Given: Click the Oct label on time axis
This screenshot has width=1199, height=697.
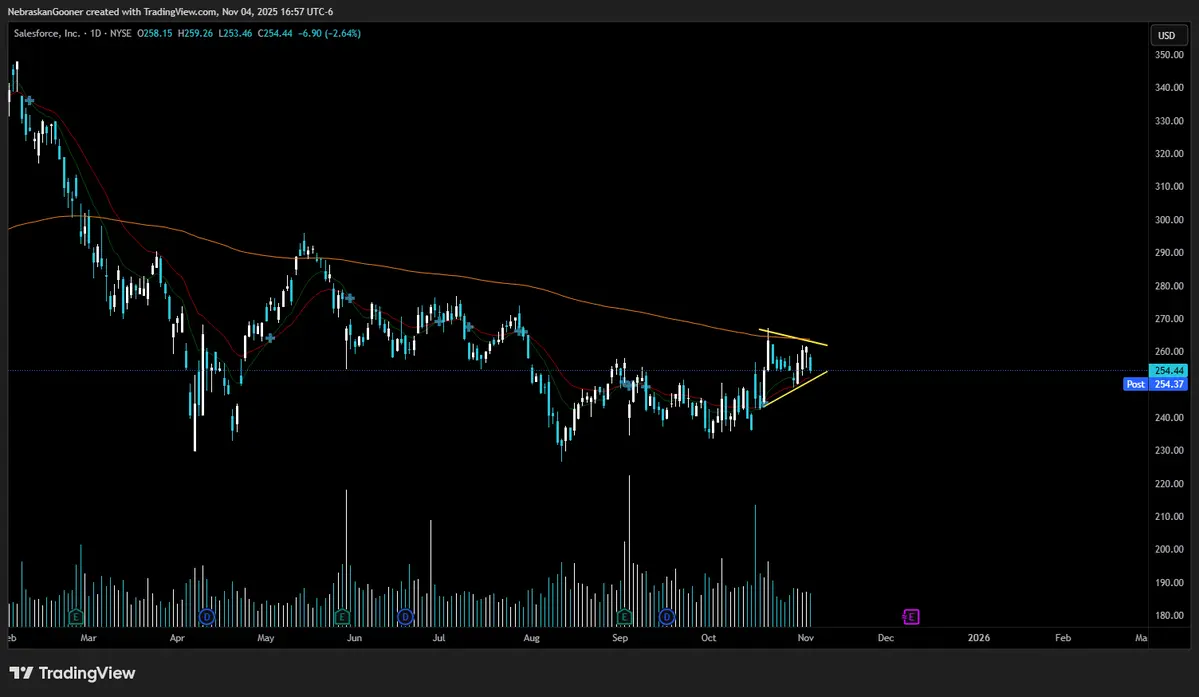Looking at the screenshot, I should pyautogui.click(x=709, y=638).
